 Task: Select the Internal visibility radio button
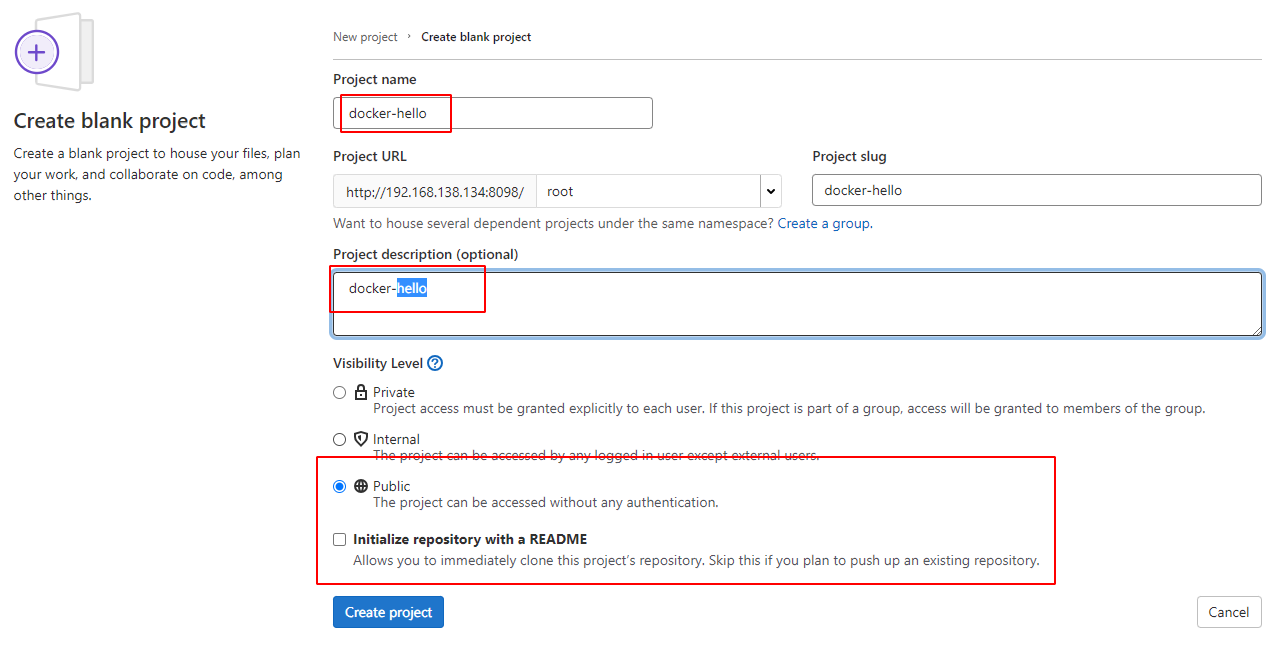[340, 439]
